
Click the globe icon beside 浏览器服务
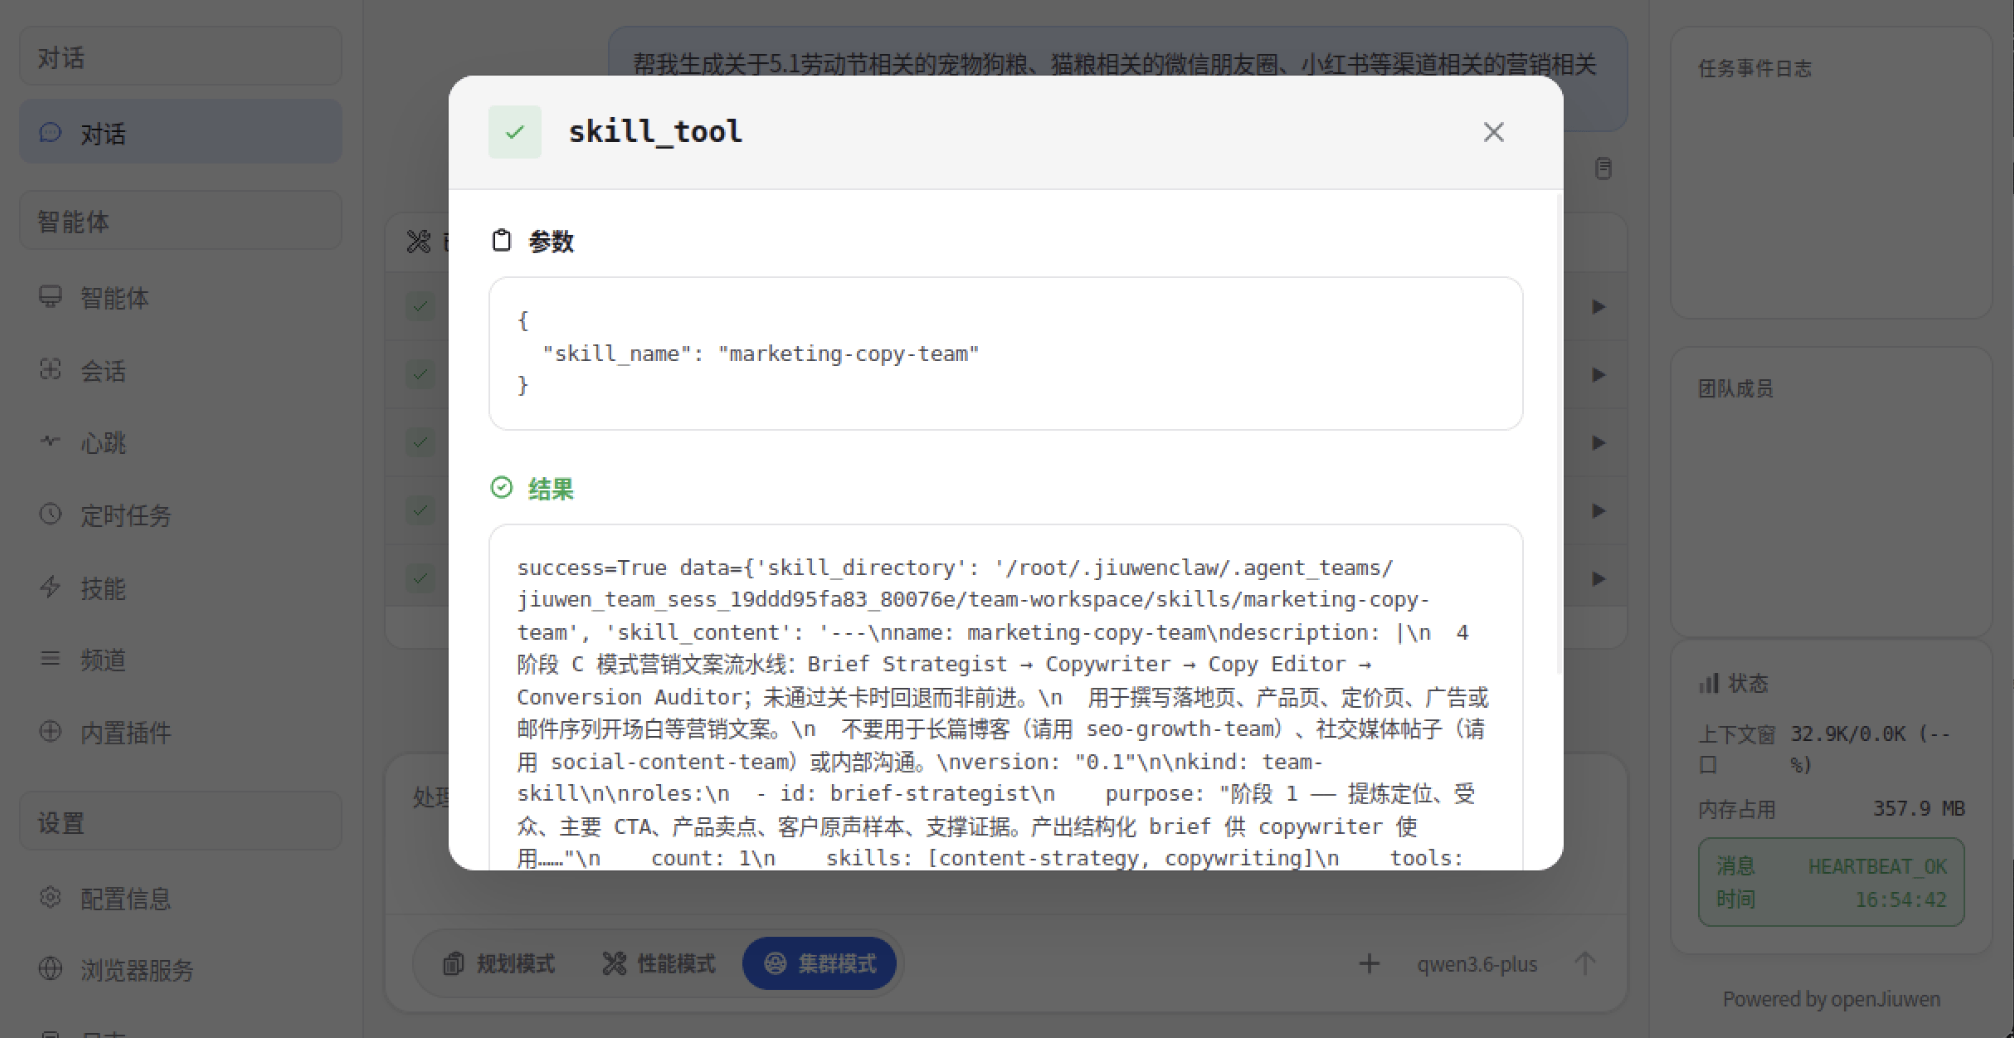pyautogui.click(x=50, y=969)
